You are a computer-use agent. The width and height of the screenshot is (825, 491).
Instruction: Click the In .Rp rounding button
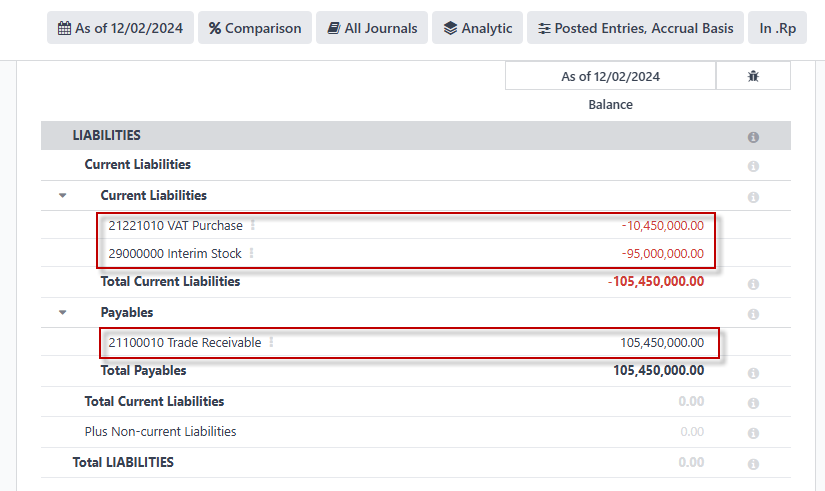coord(777,28)
